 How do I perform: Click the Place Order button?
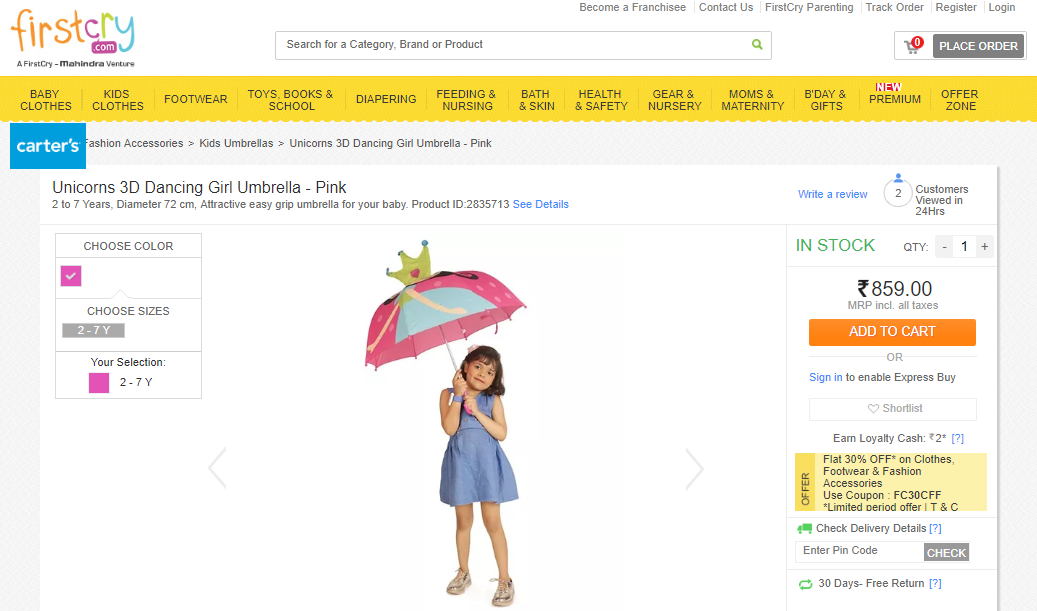(x=978, y=46)
